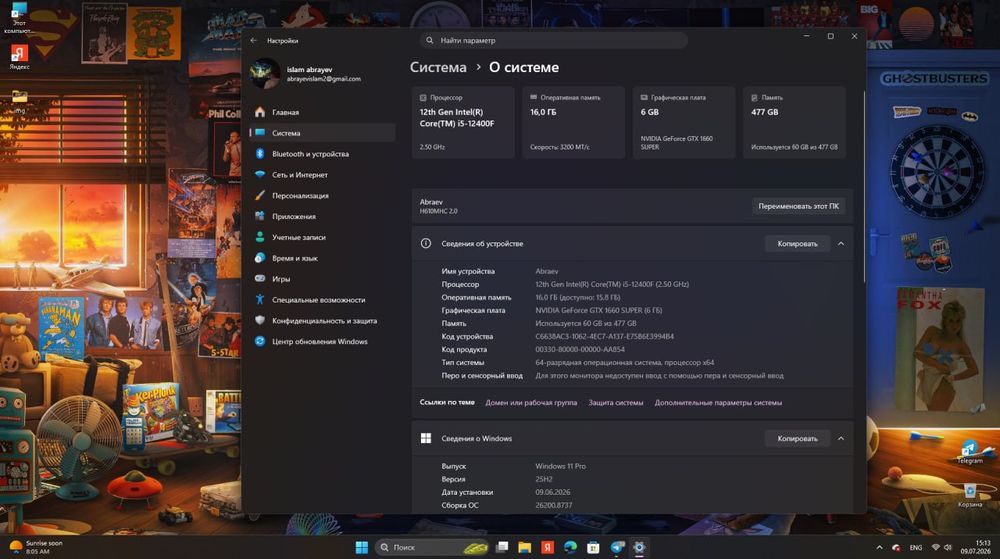Click the Система breadcrumb link
The width and height of the screenshot is (1000, 559).
coord(438,67)
